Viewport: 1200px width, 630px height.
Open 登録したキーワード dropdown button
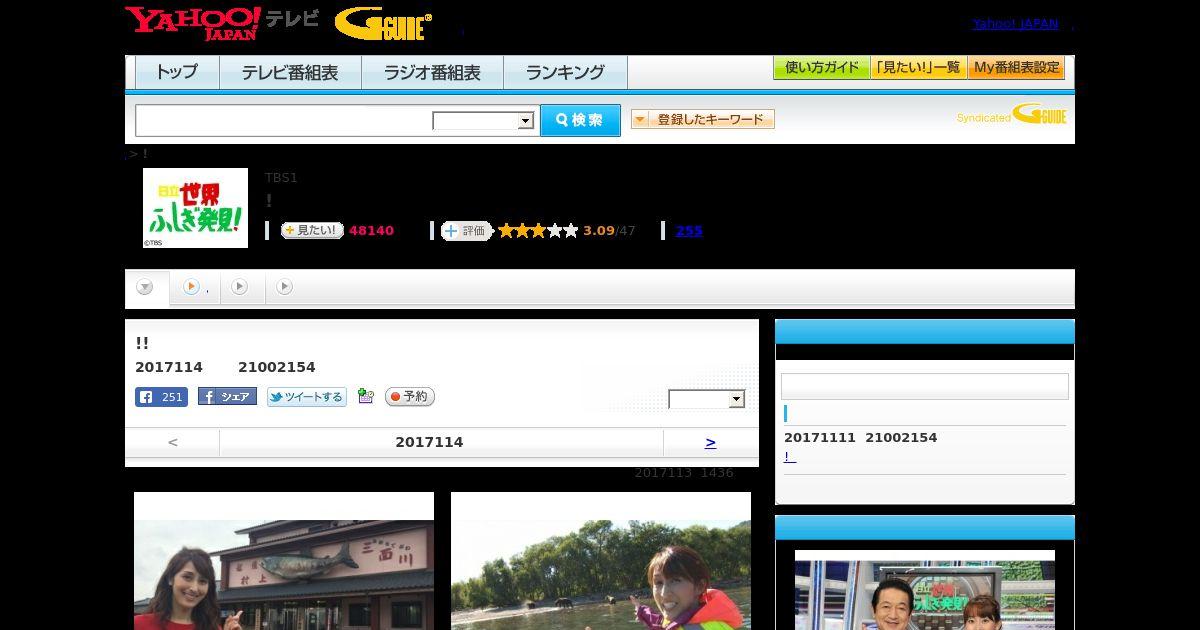703,119
